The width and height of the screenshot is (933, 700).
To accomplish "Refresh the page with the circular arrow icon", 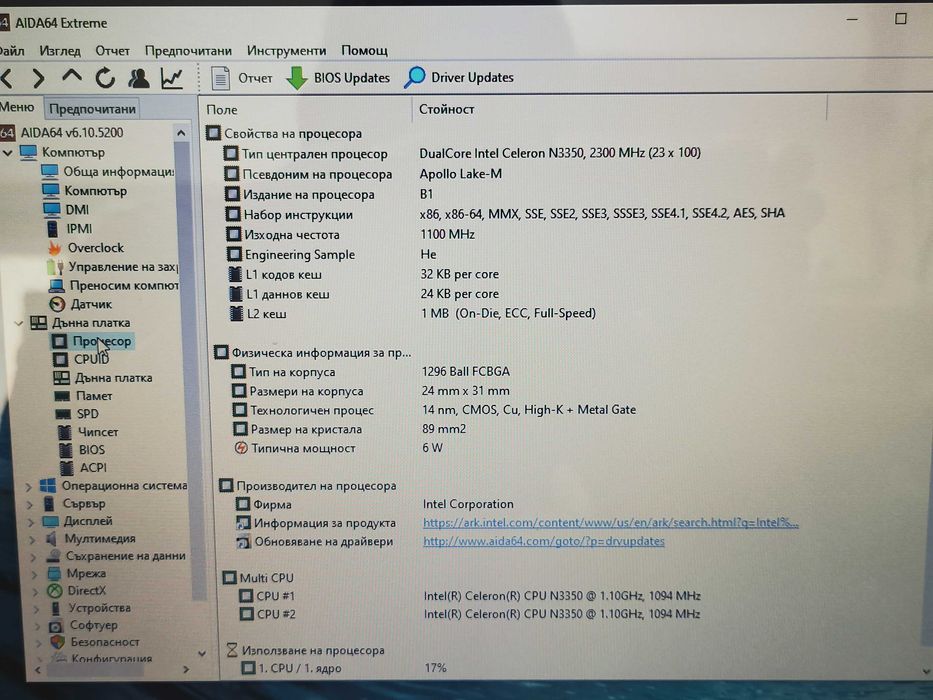I will pos(105,78).
